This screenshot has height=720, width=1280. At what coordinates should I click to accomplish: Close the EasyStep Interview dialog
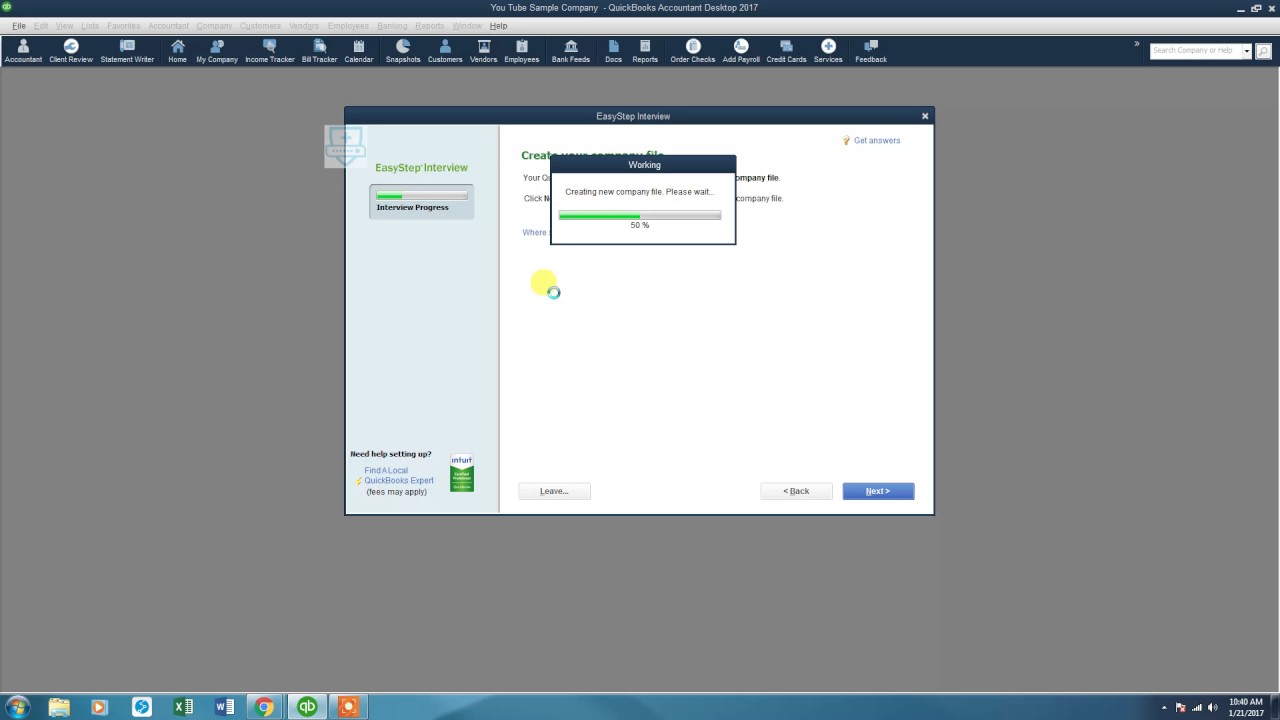pyautogui.click(x=925, y=116)
